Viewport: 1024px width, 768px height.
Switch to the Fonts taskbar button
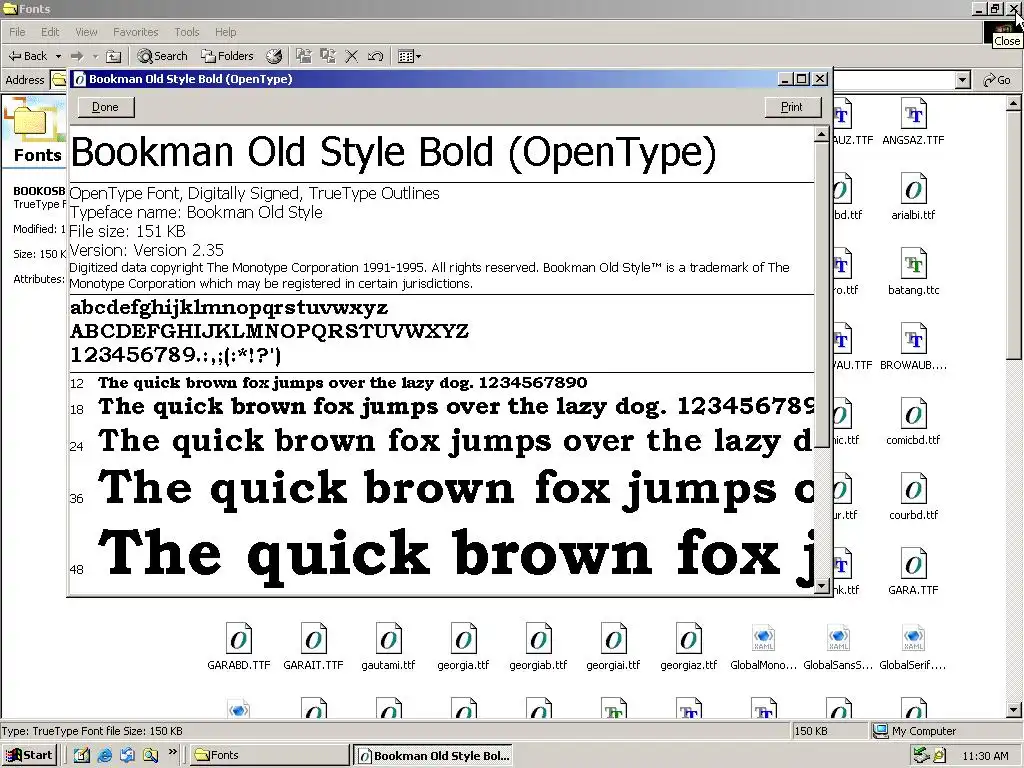point(270,755)
